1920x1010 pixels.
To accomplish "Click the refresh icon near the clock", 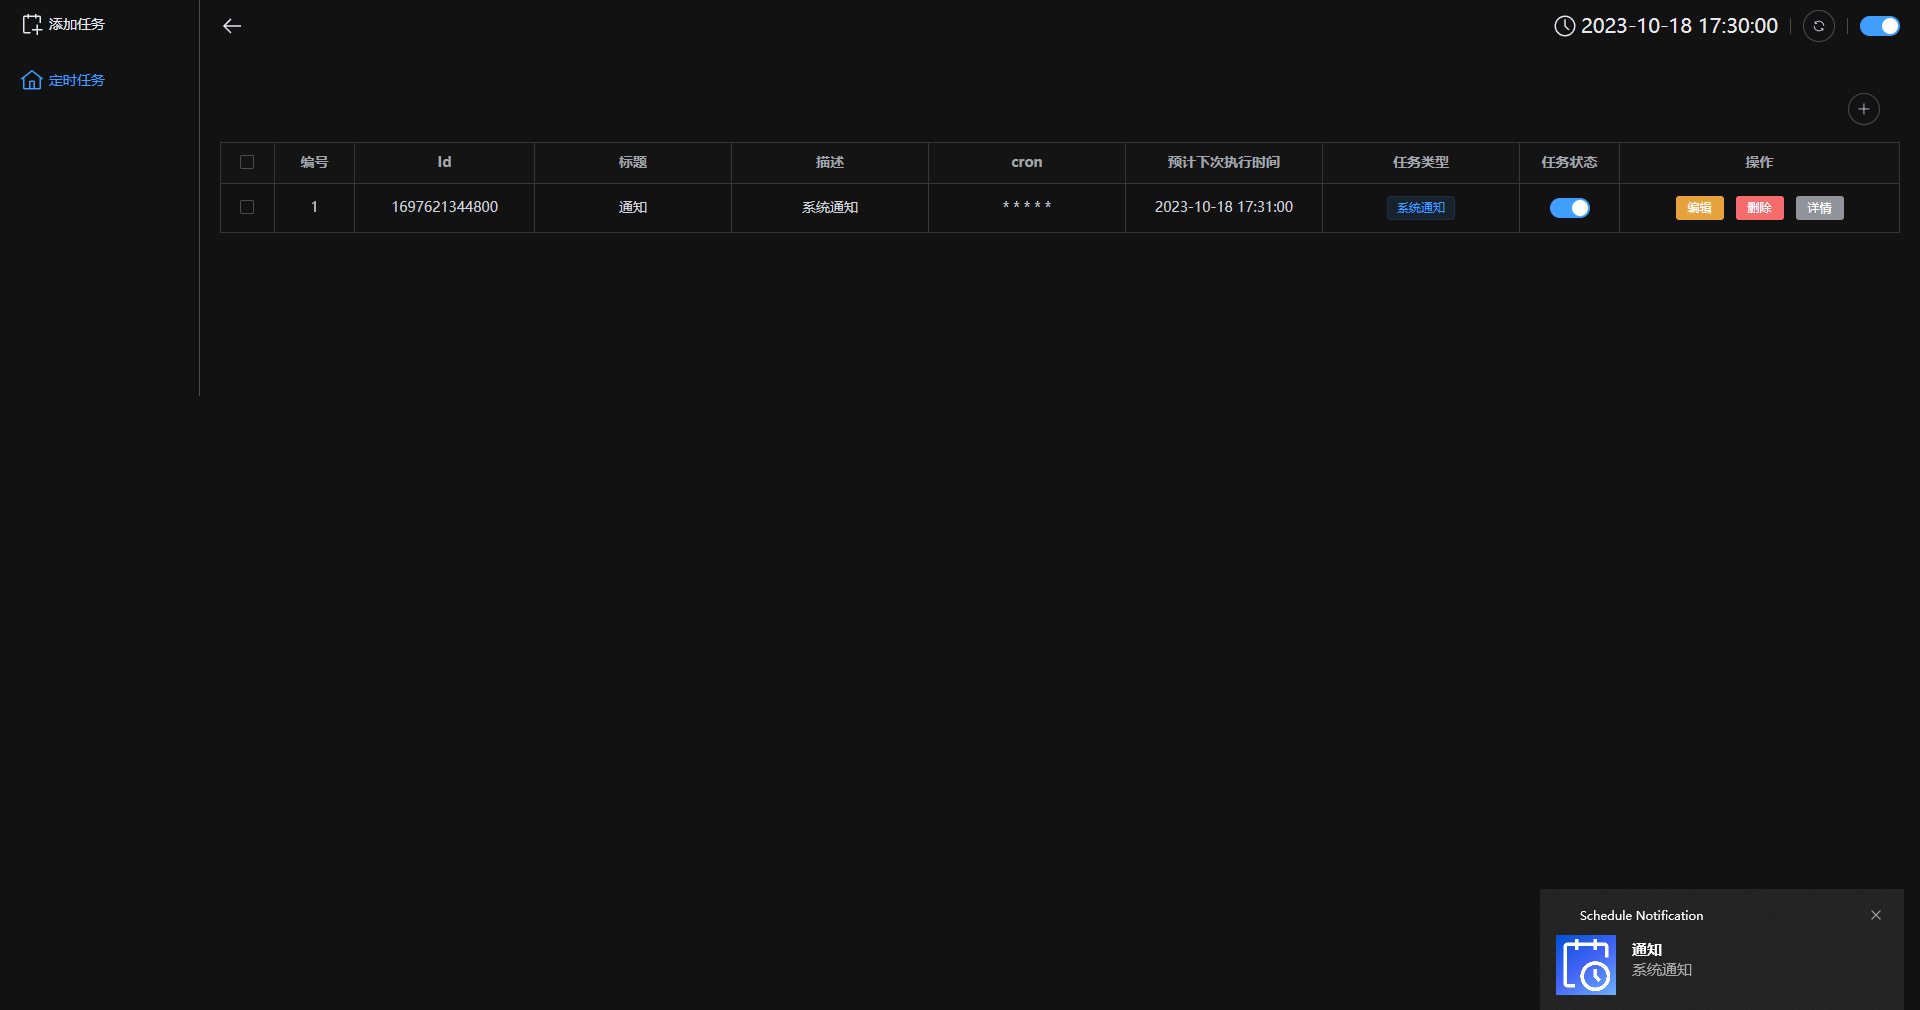I will click(x=1818, y=26).
